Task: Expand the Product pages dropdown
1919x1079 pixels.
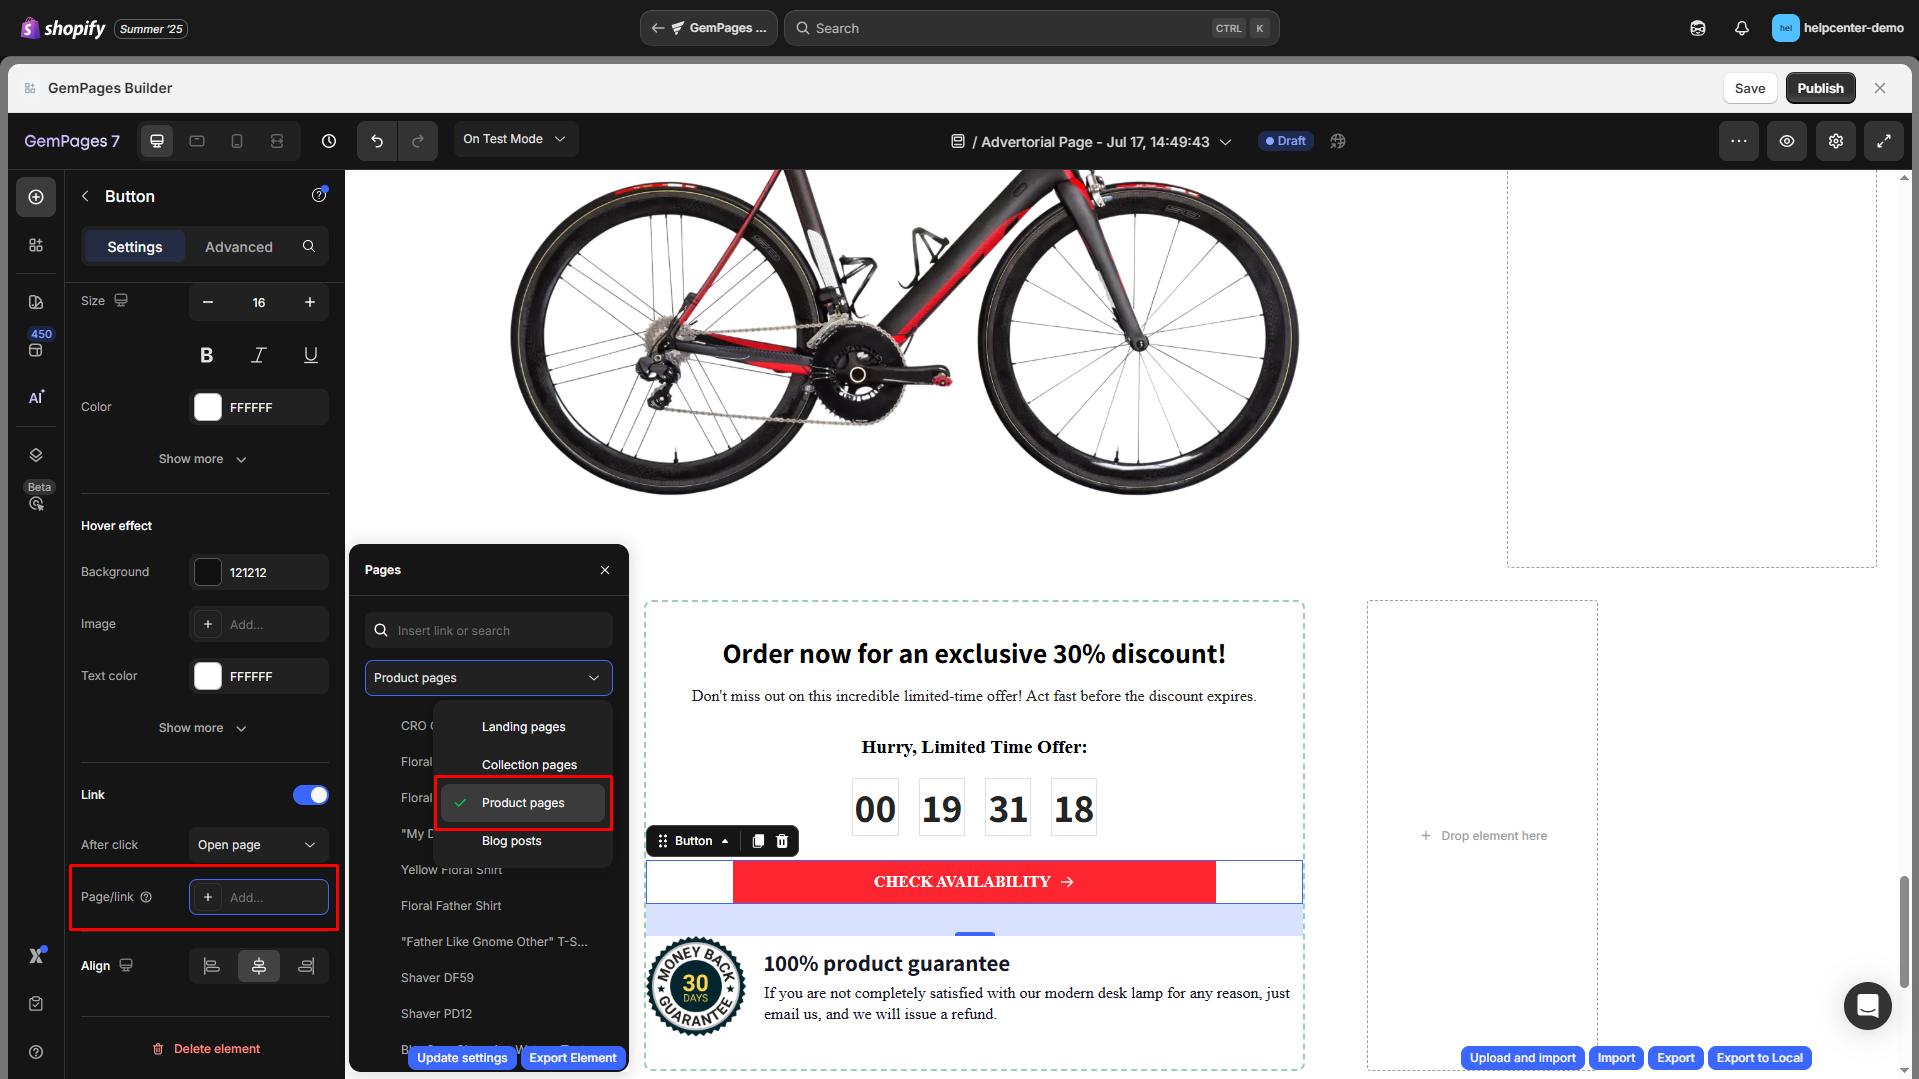Action: (x=488, y=678)
